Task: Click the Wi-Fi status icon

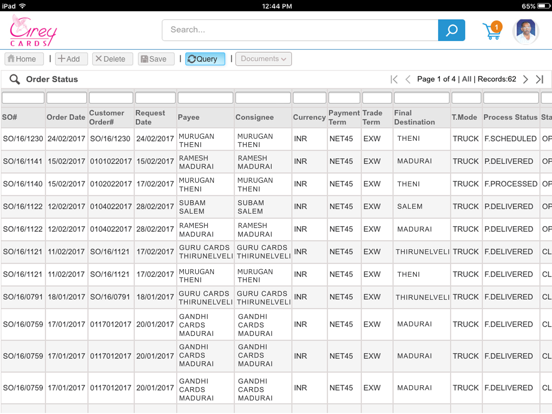Action: click(x=23, y=6)
